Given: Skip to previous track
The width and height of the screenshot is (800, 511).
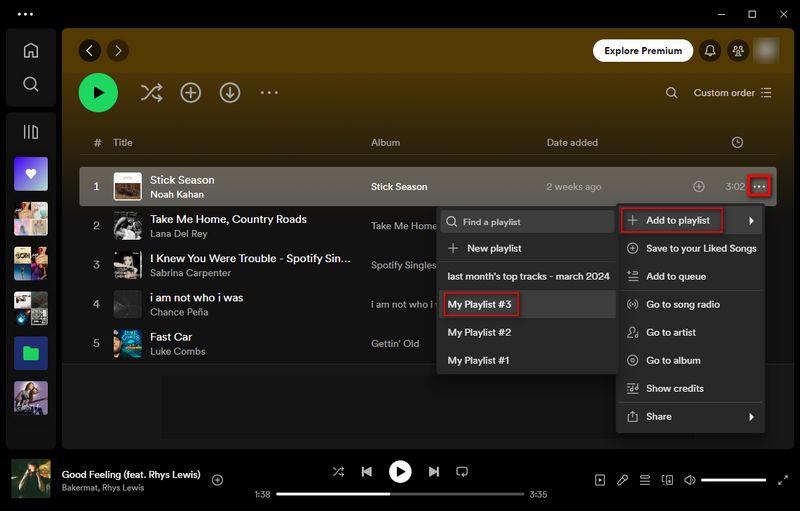Looking at the screenshot, I should pyautogui.click(x=366, y=472).
